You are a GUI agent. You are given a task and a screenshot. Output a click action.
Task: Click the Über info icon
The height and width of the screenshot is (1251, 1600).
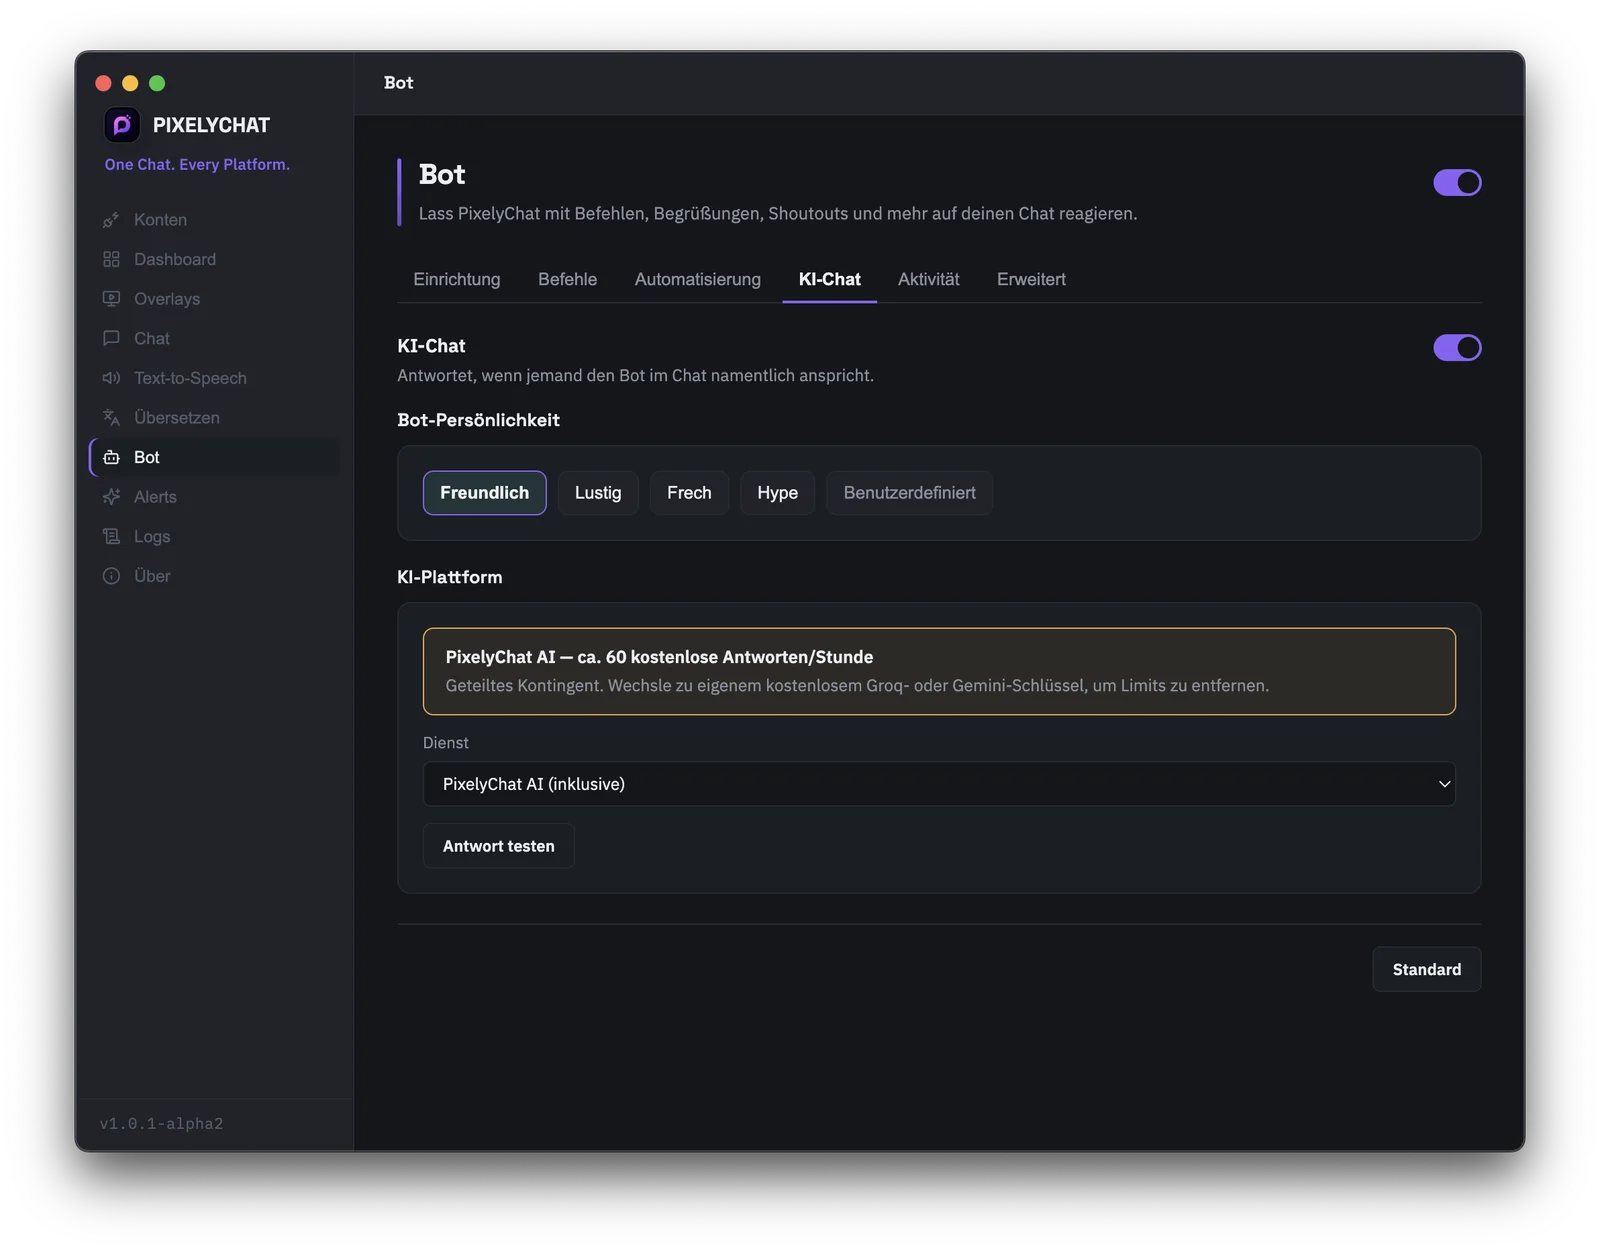(x=111, y=576)
